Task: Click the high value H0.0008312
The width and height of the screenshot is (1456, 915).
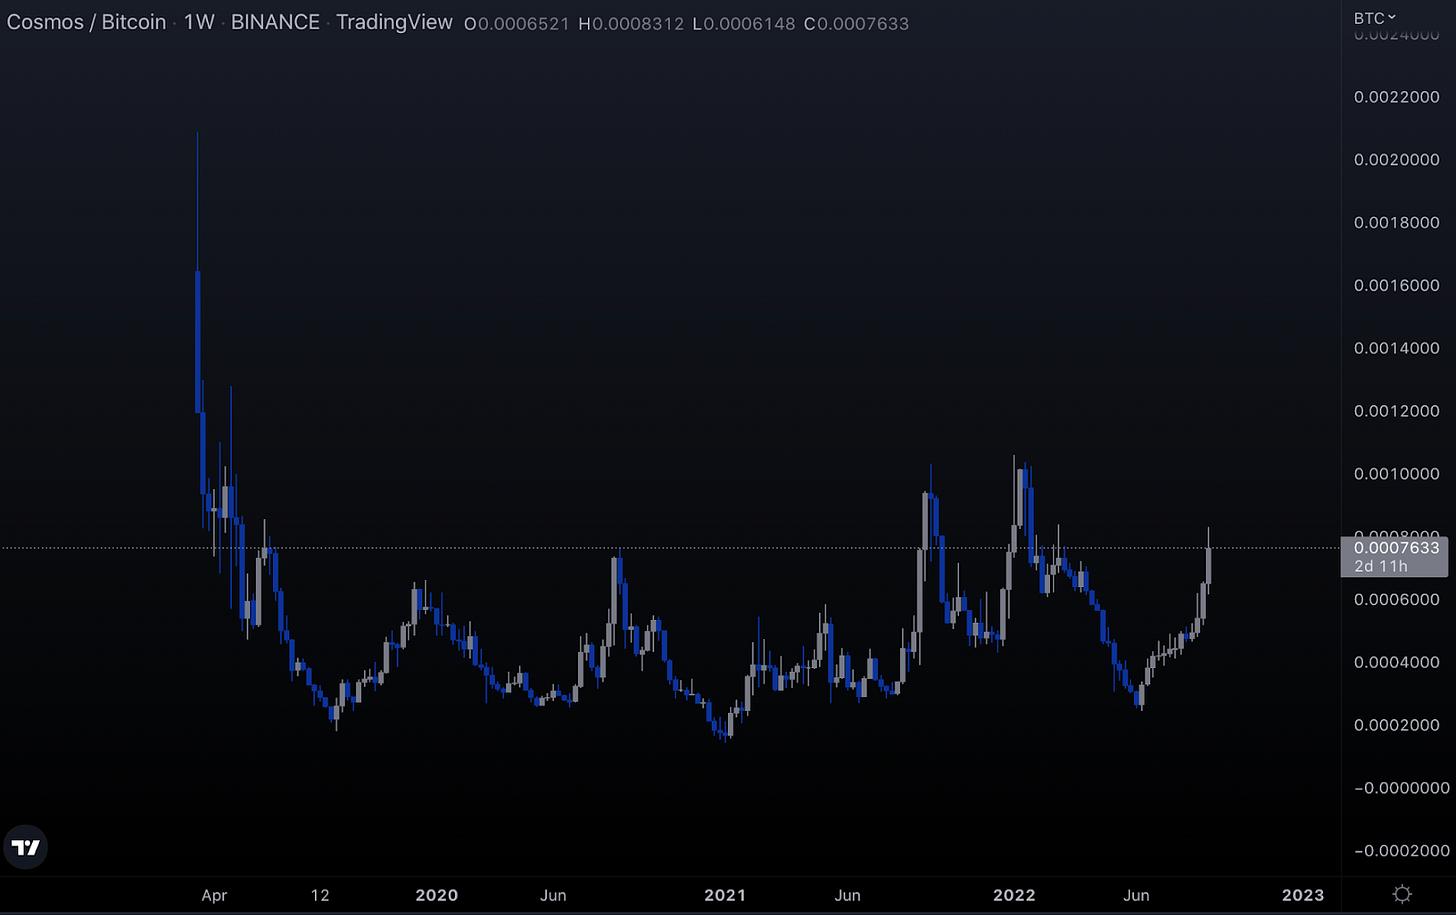Action: (x=631, y=23)
